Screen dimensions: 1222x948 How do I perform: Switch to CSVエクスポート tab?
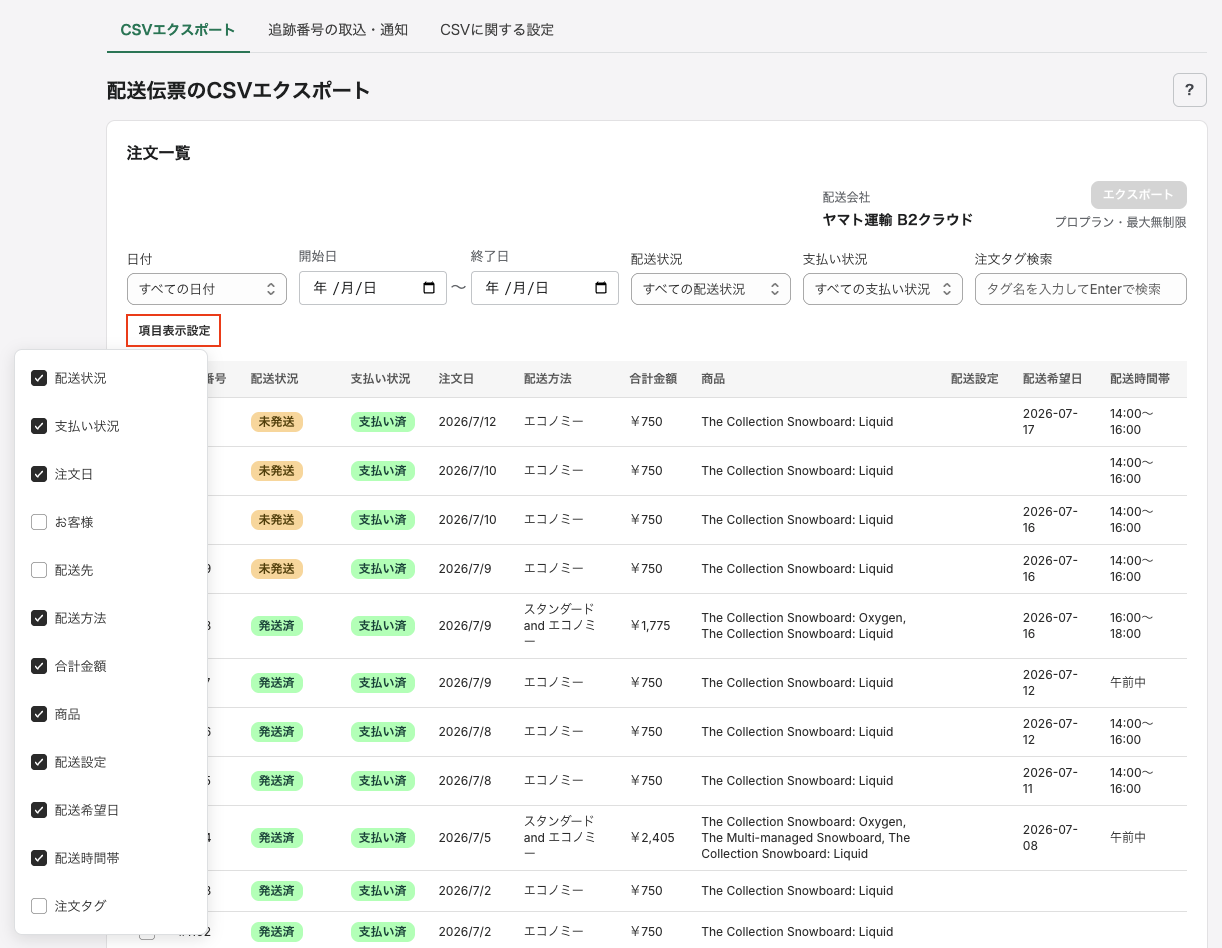click(178, 30)
